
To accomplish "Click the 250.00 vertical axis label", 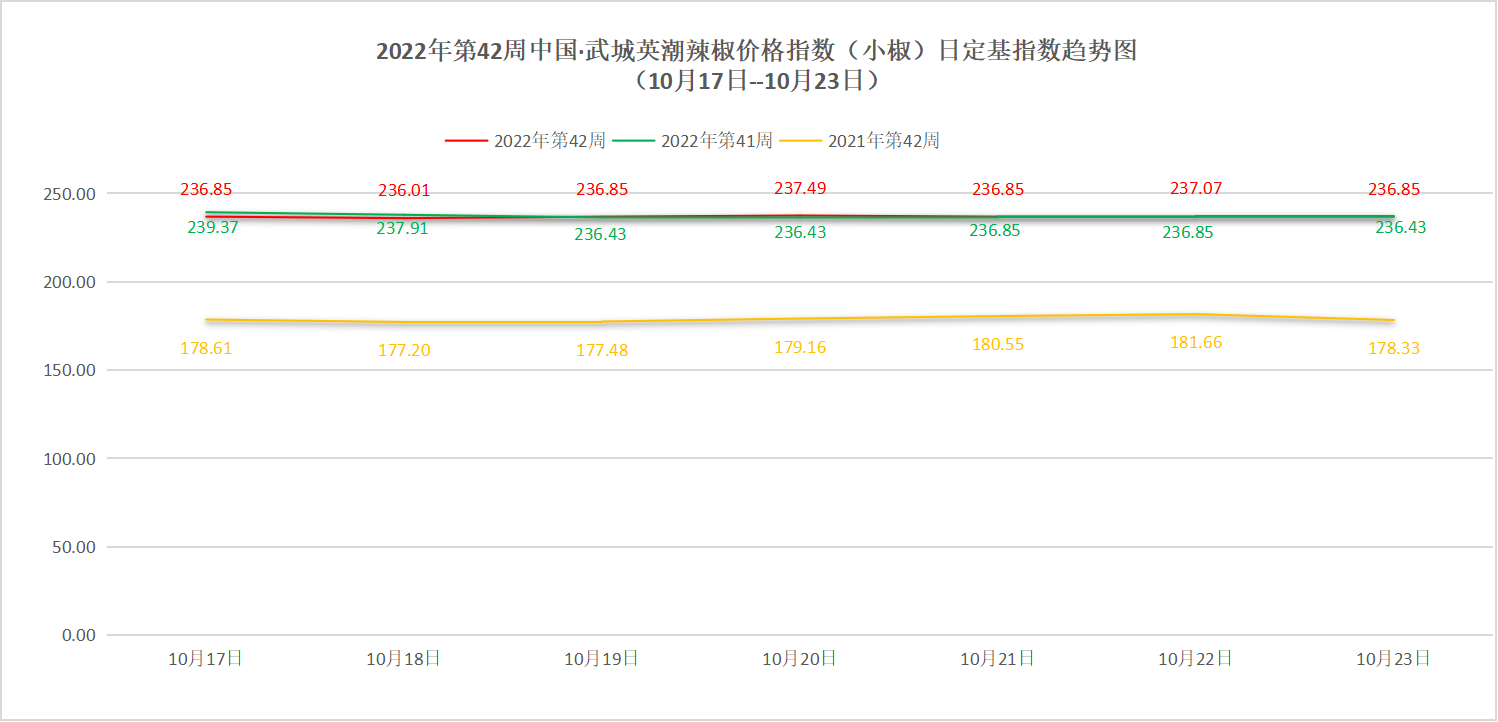I will pos(71,194).
